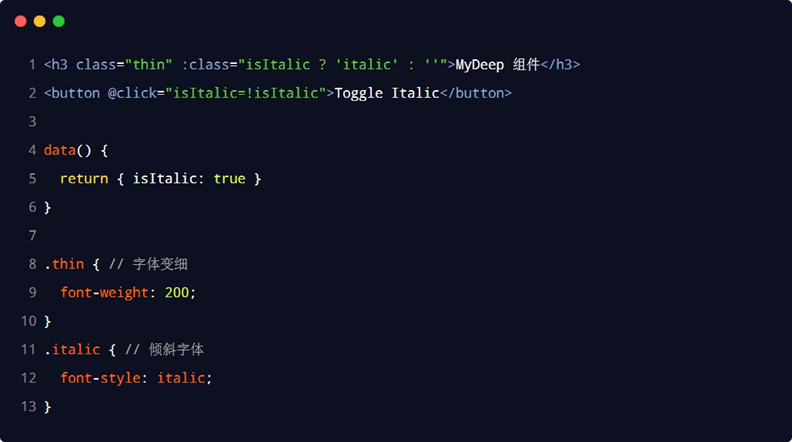Click the value 200 on line 9
792x442 pixels.
pyautogui.click(x=177, y=293)
